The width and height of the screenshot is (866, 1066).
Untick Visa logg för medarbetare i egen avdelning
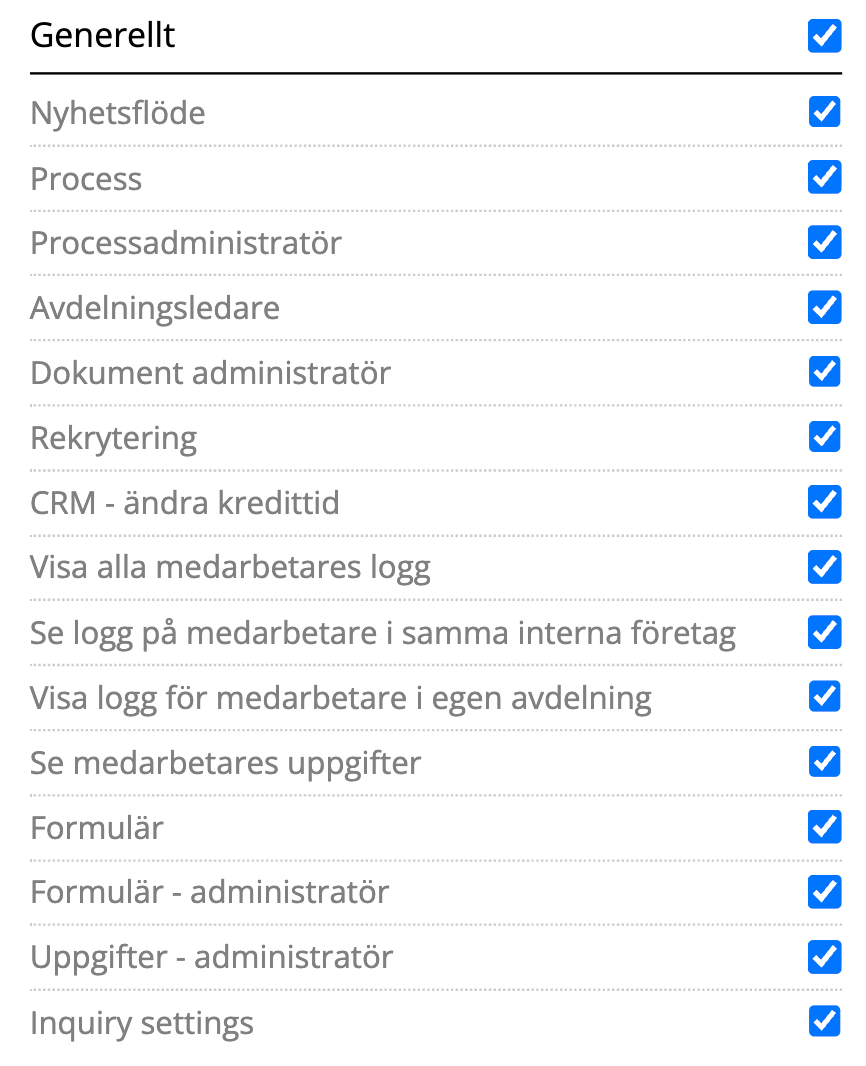(824, 696)
